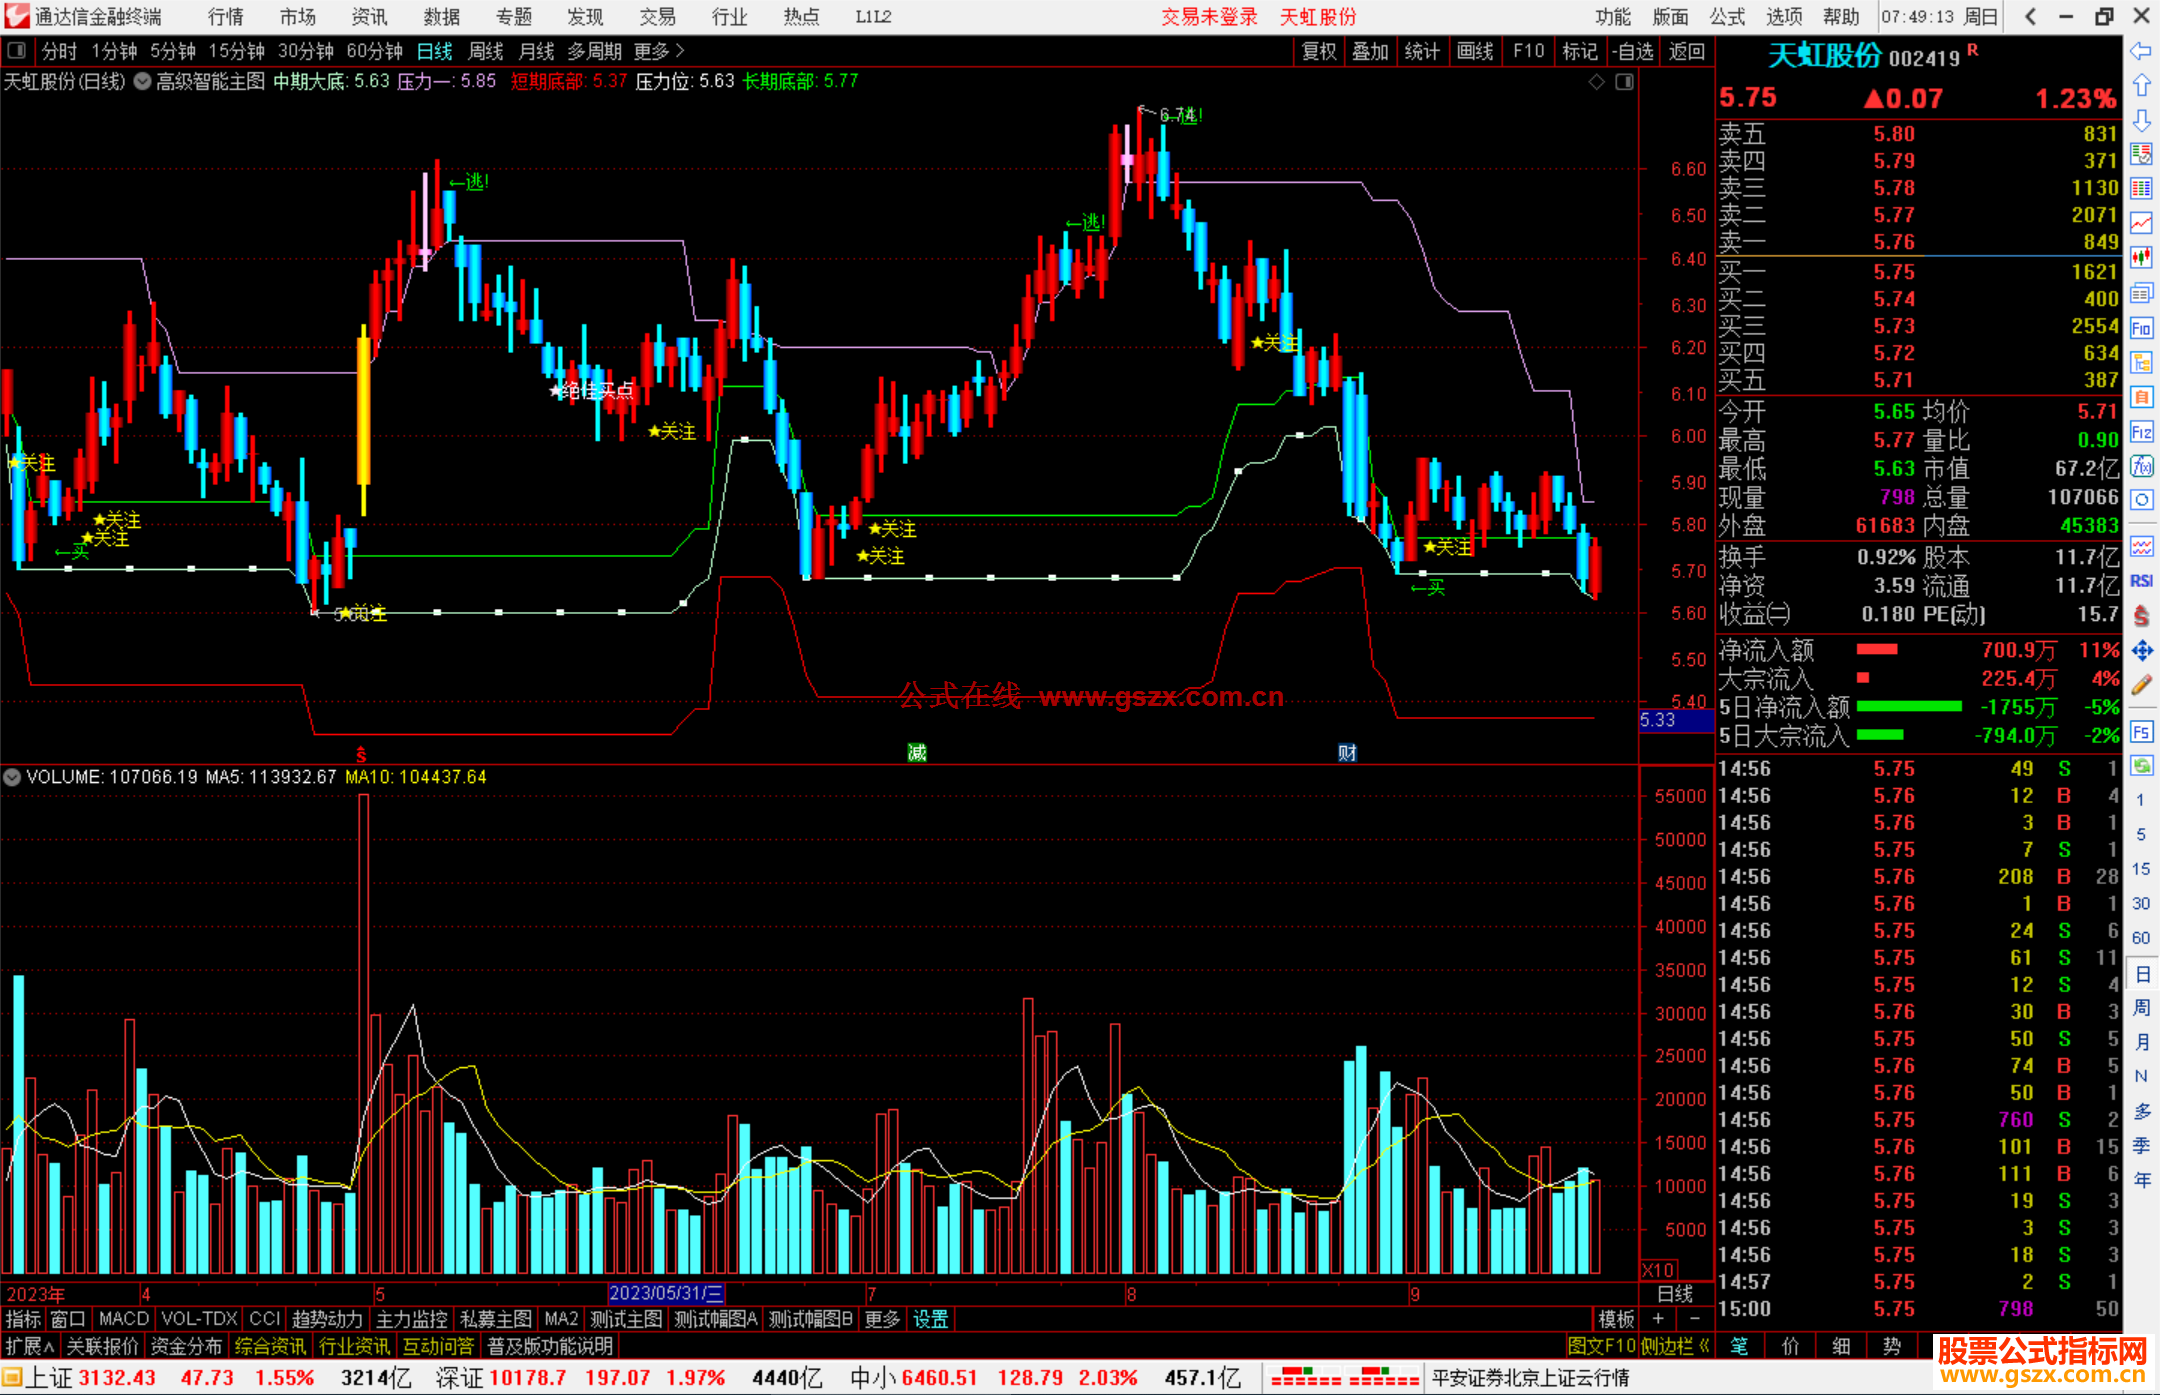
Task: Open 图文F10 at bottom right
Action: tap(1602, 1346)
